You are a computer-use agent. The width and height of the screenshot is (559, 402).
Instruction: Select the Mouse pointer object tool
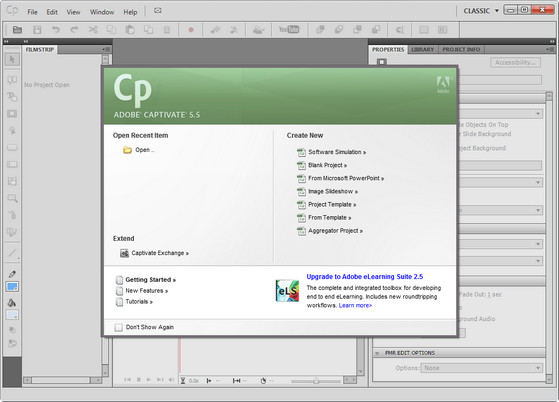tap(12, 215)
